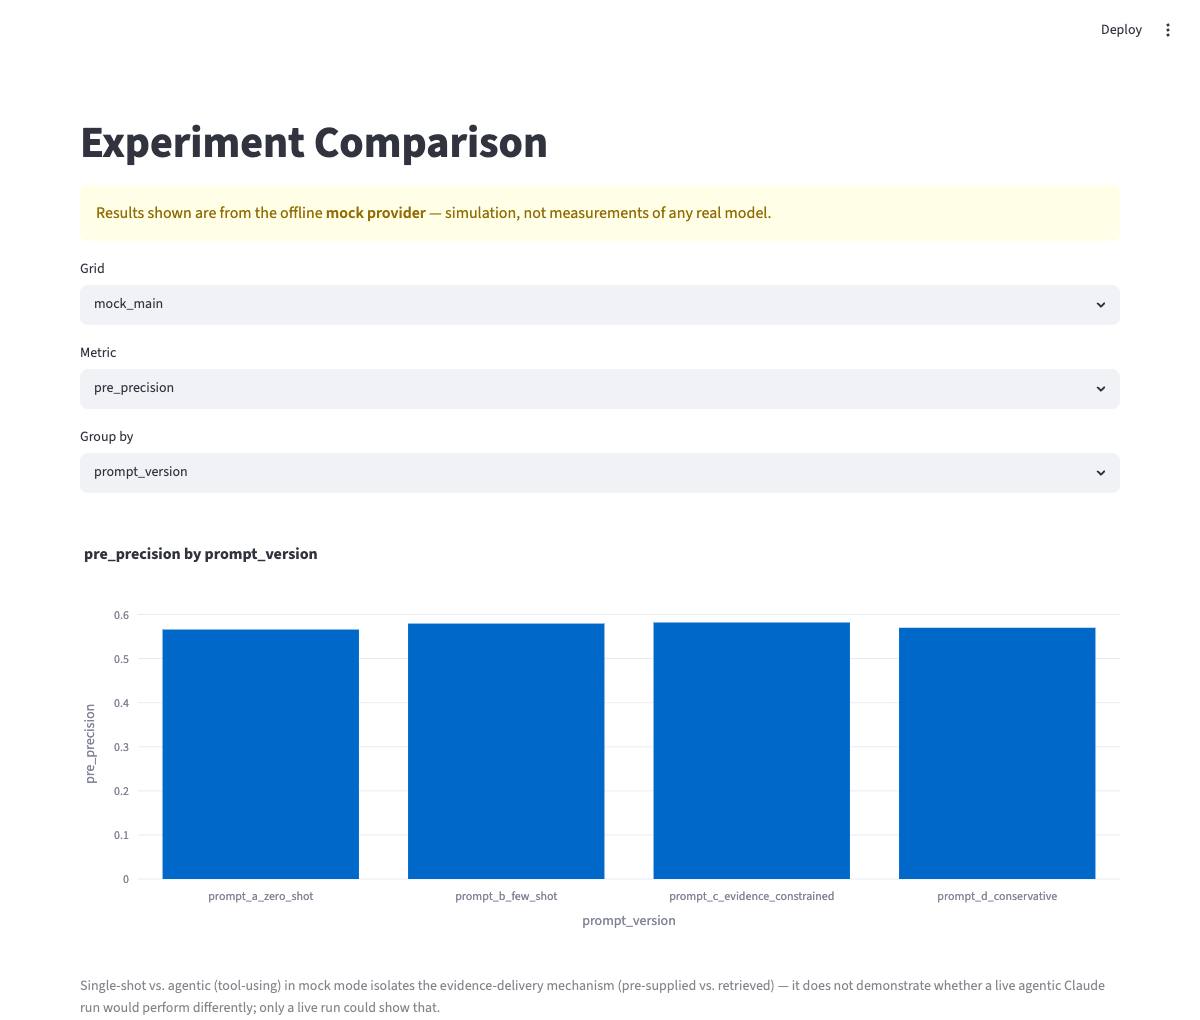Click the 0.3 y-axis tick label
Viewport: 1200px width, 1020px height.
pyautogui.click(x=121, y=747)
